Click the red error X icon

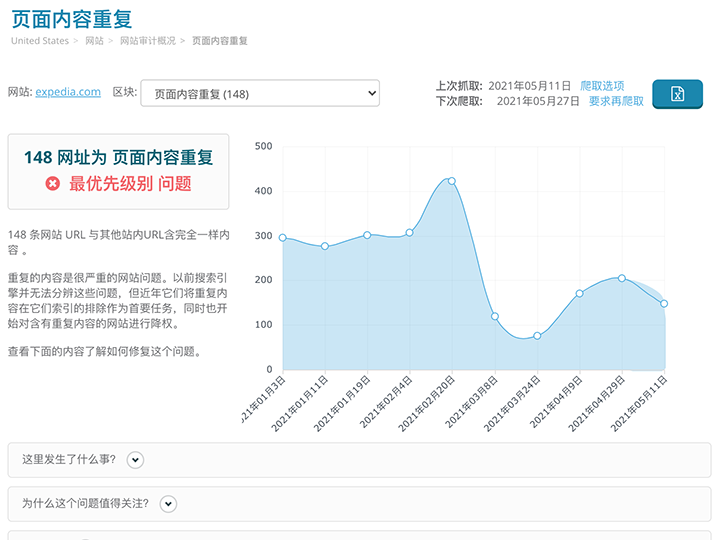(53, 184)
